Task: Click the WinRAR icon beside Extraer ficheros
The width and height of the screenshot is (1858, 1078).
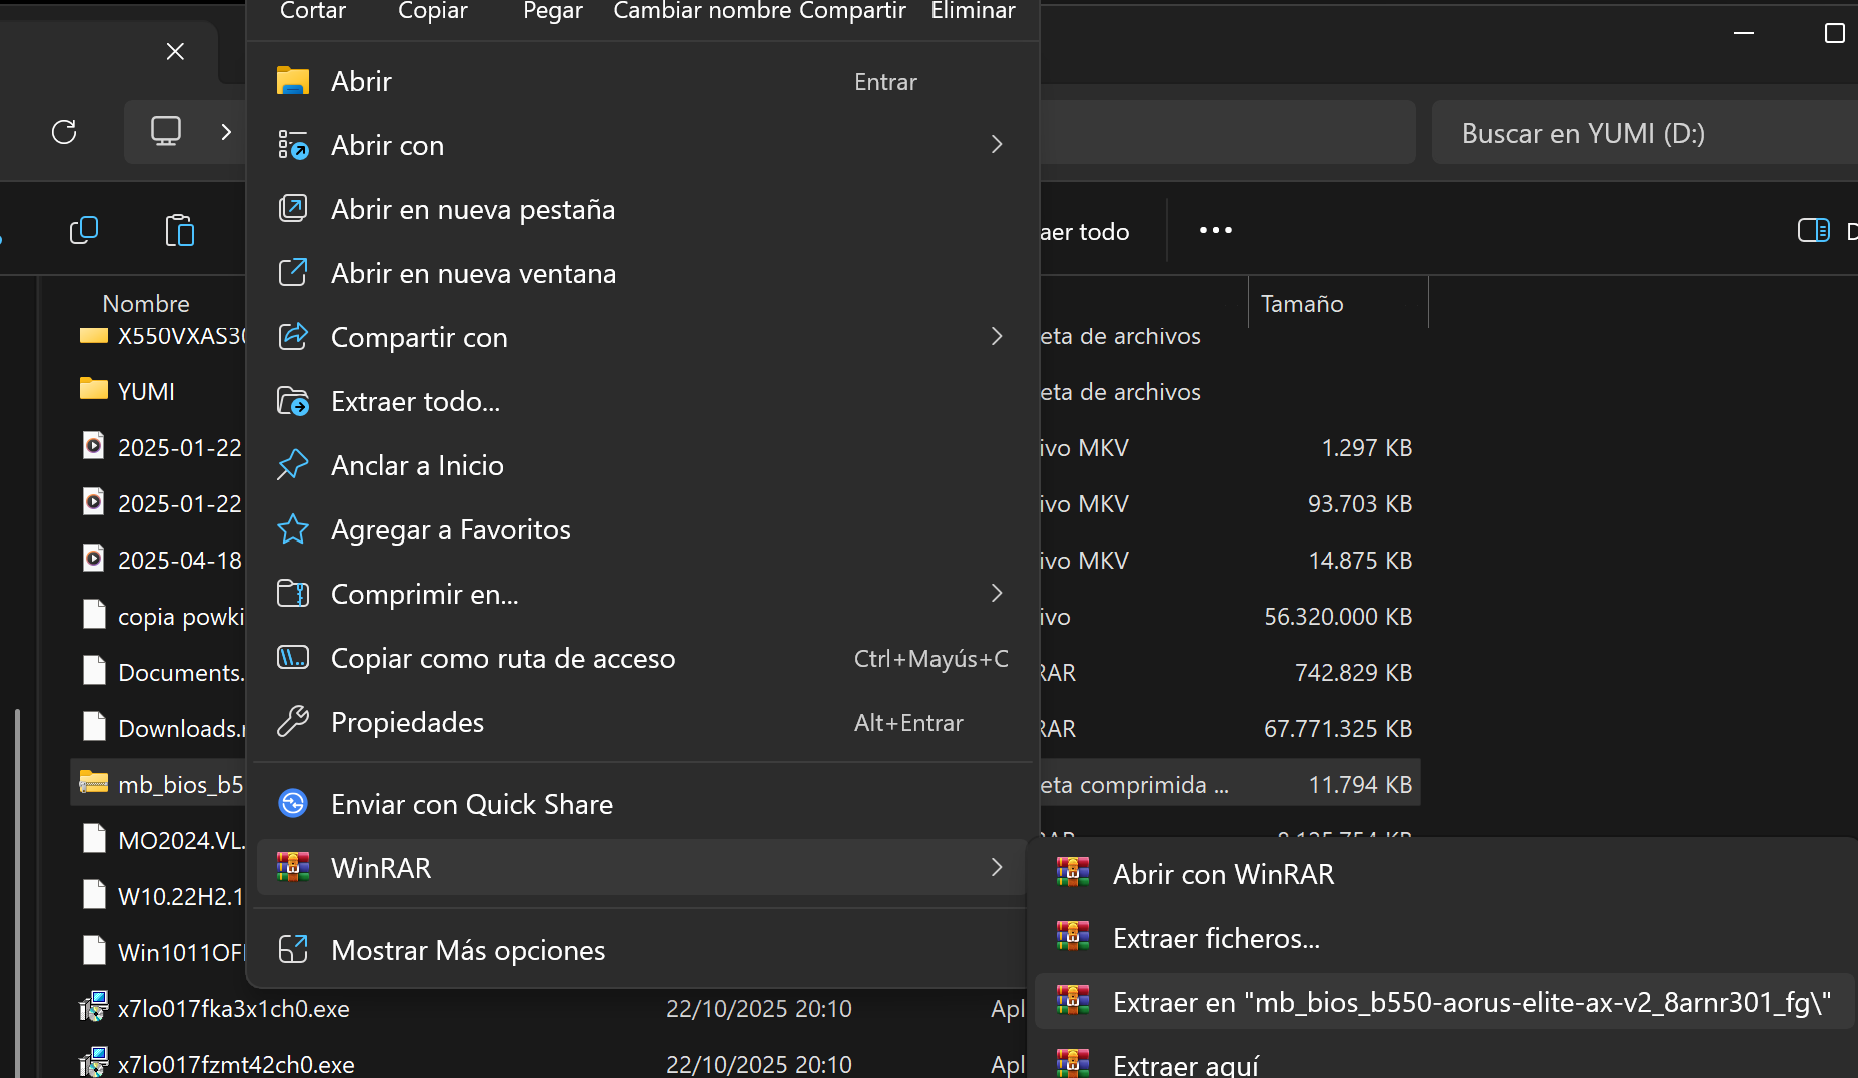Action: (x=1073, y=937)
